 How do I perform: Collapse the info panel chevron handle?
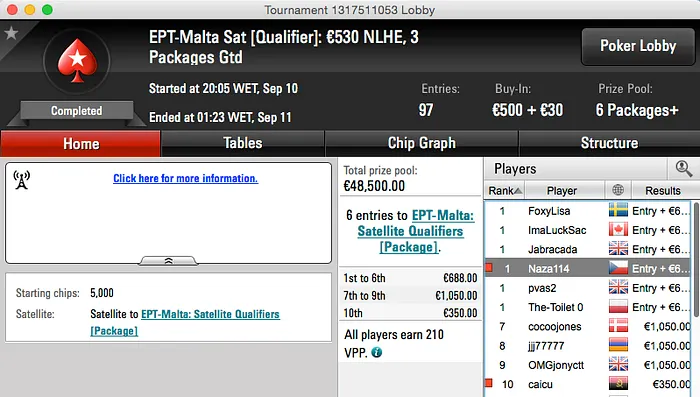coord(168,261)
